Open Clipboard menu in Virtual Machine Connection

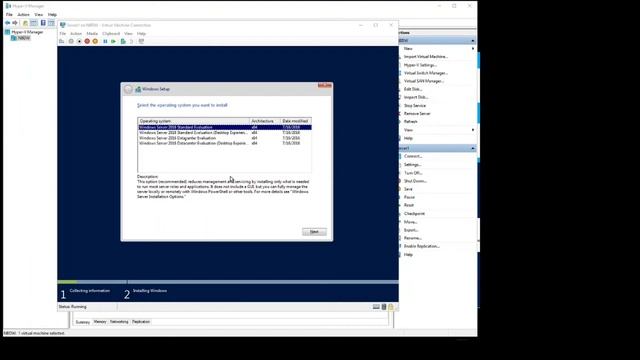(111, 33)
